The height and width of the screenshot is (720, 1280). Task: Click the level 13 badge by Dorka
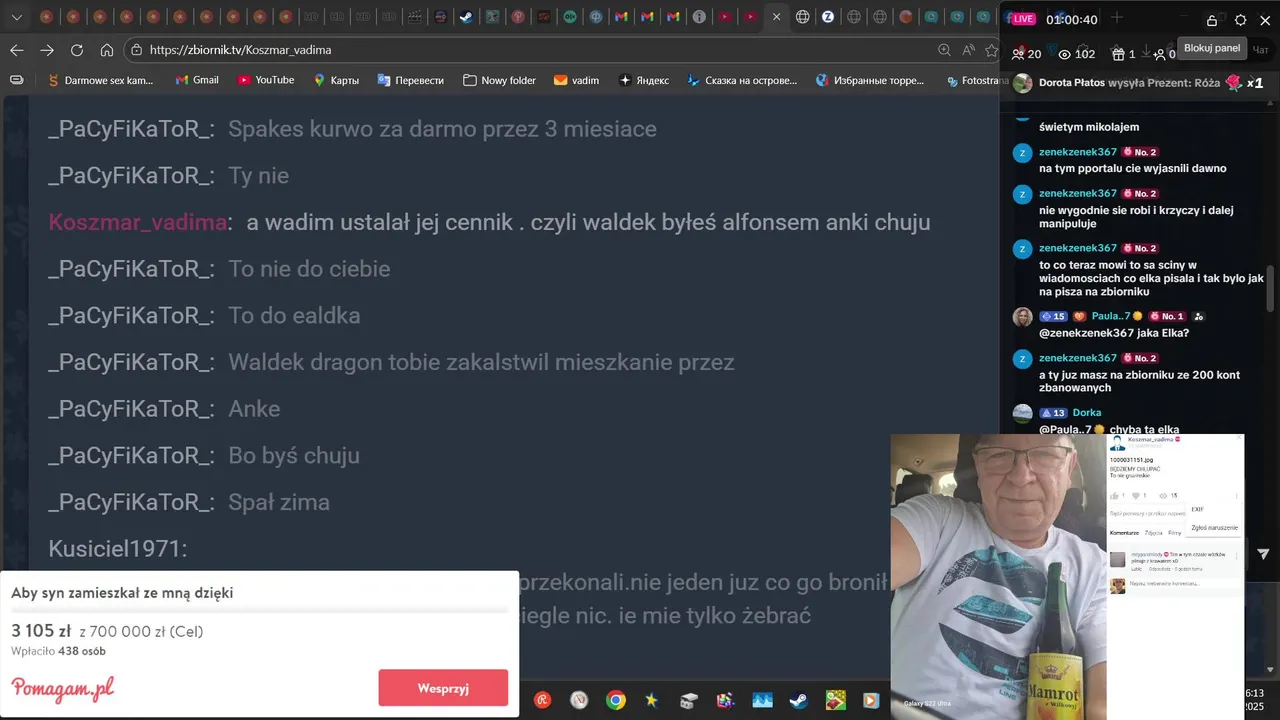click(x=1053, y=412)
